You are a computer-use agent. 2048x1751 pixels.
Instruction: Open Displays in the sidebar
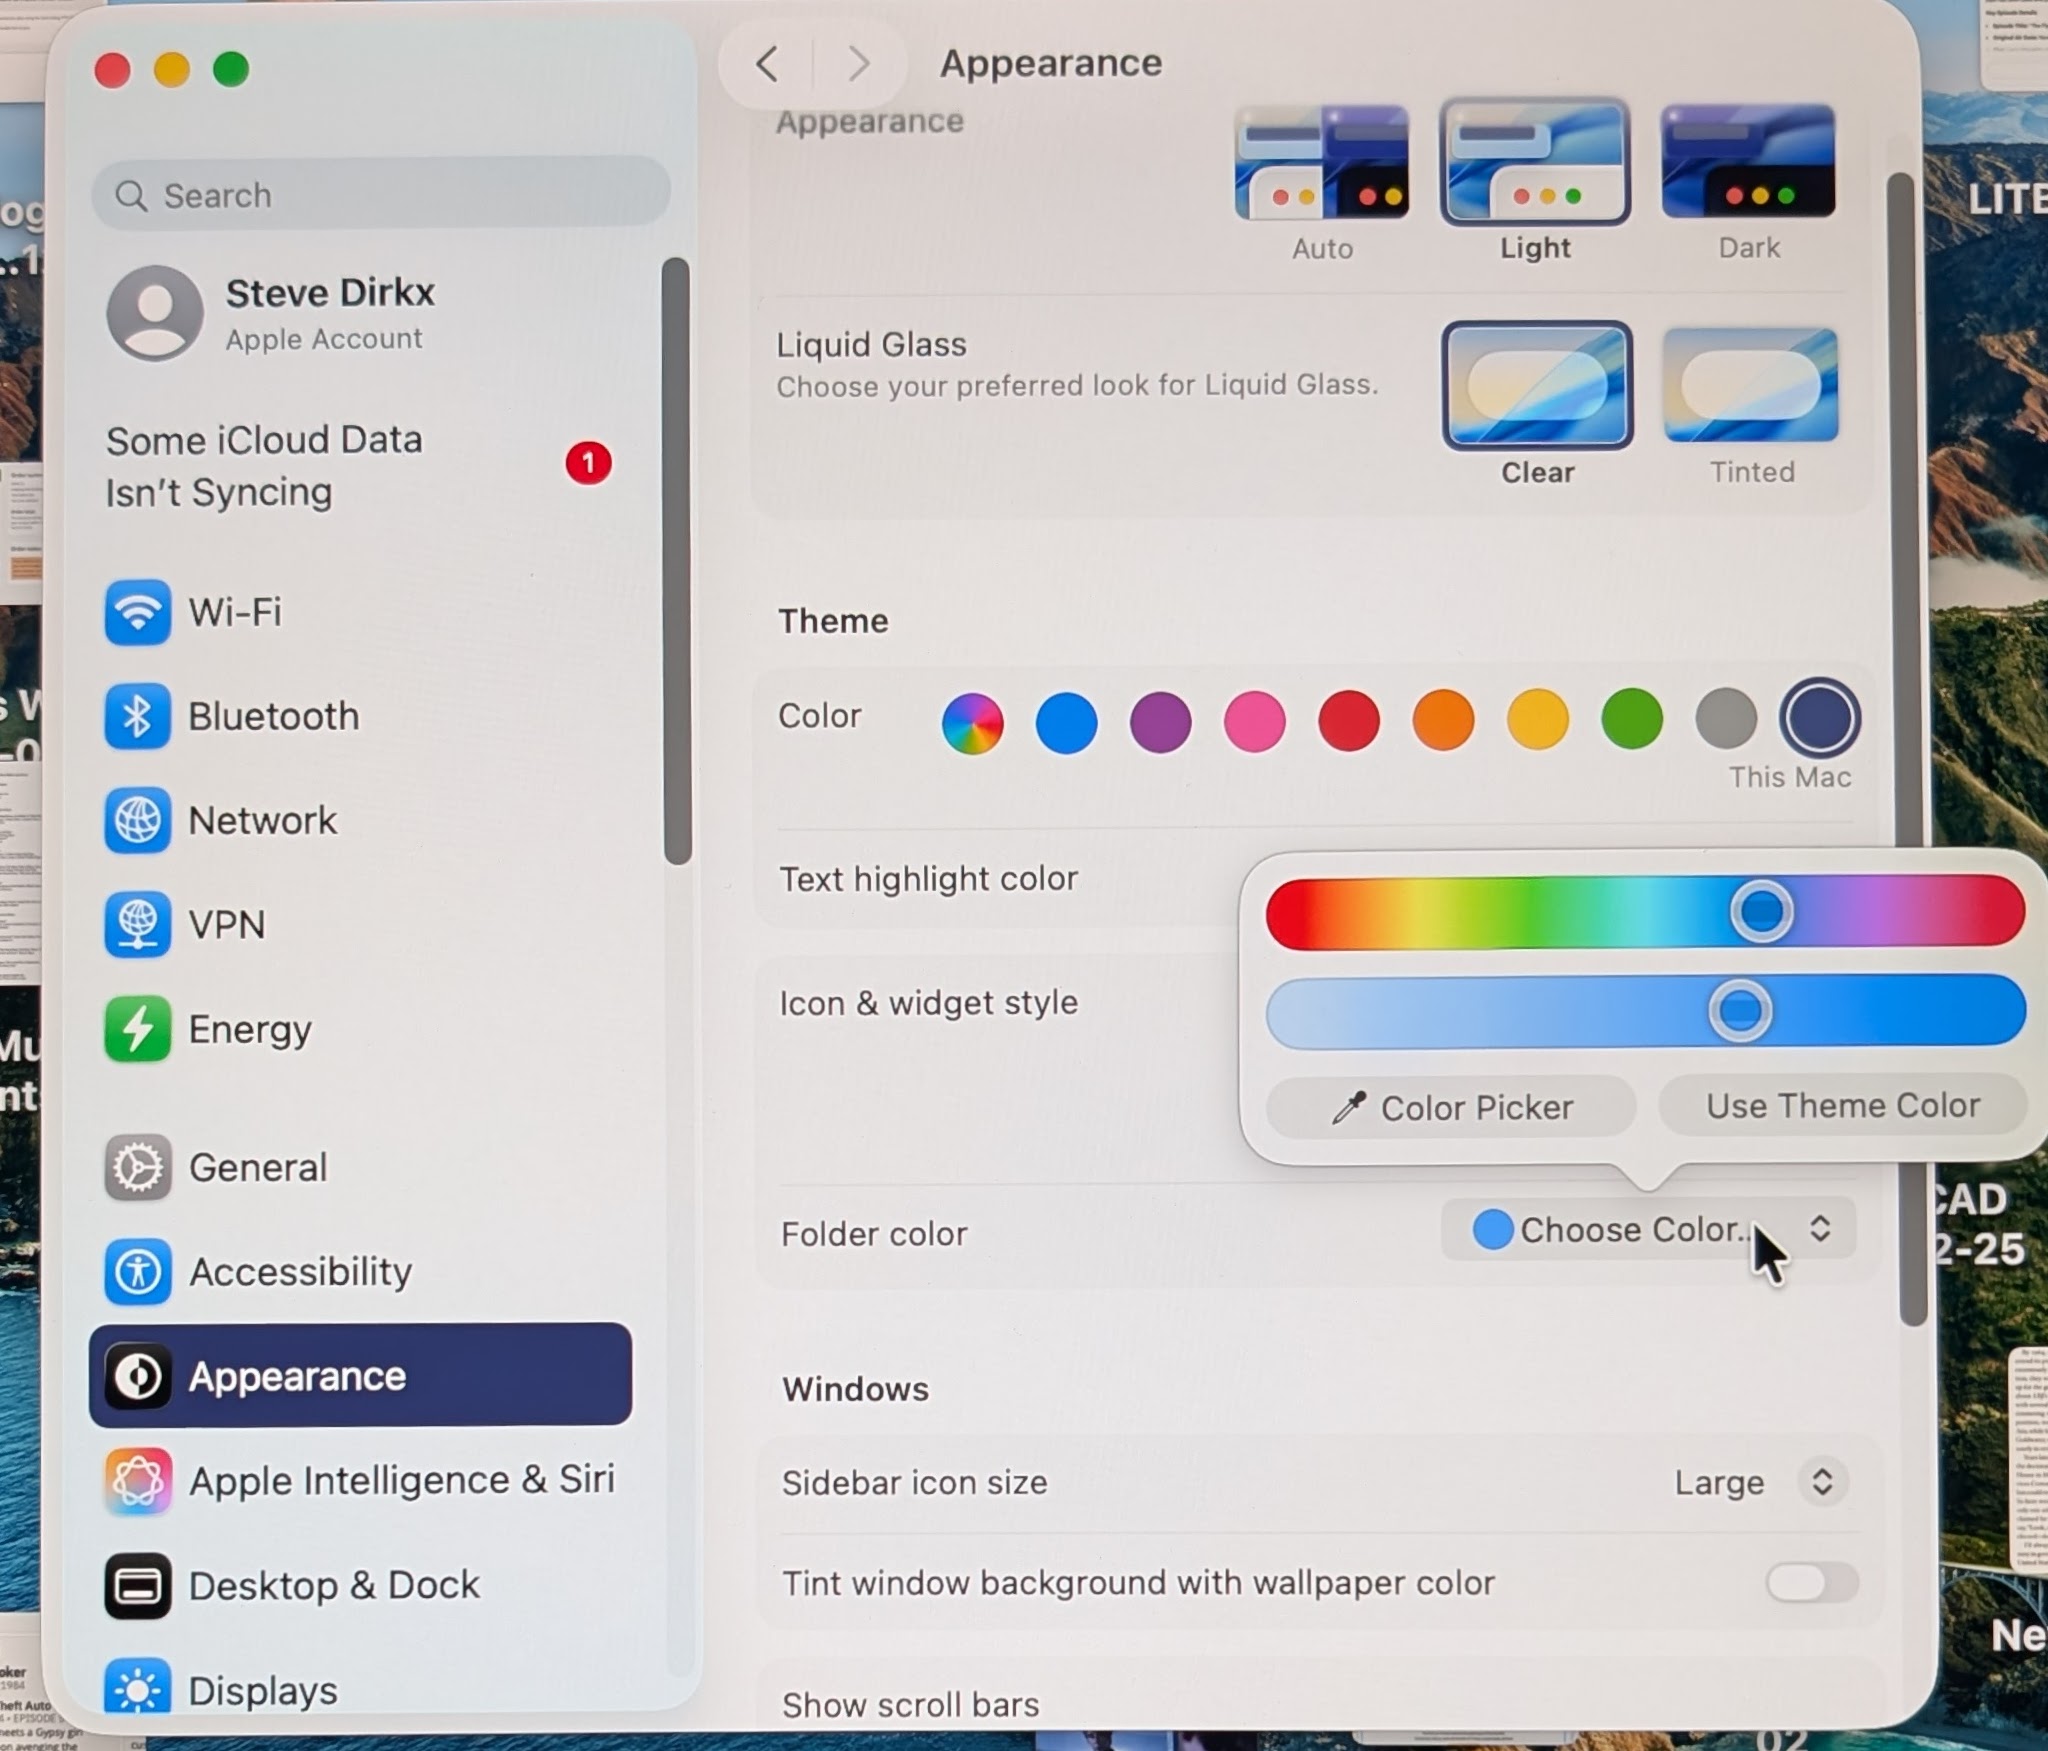pos(360,1690)
